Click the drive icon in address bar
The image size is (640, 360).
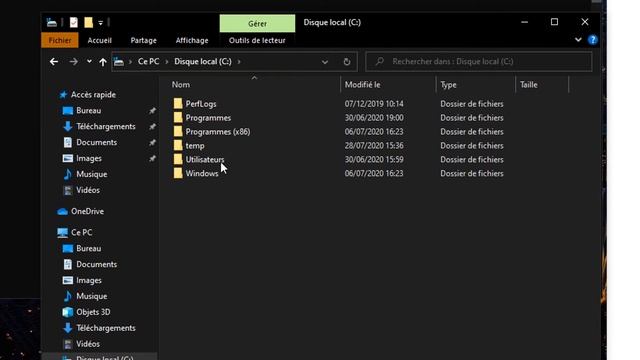click(119, 62)
